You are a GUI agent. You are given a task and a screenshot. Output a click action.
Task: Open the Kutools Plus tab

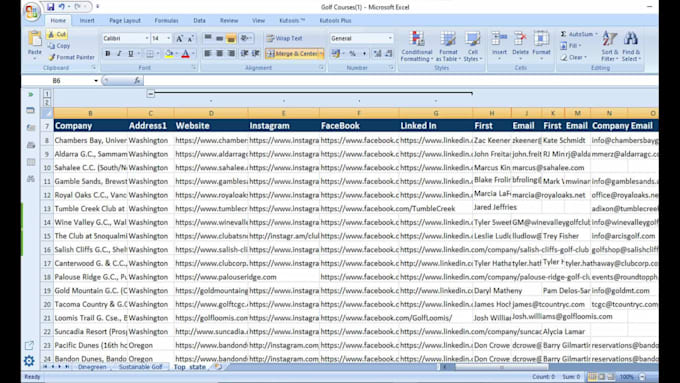[335, 20]
